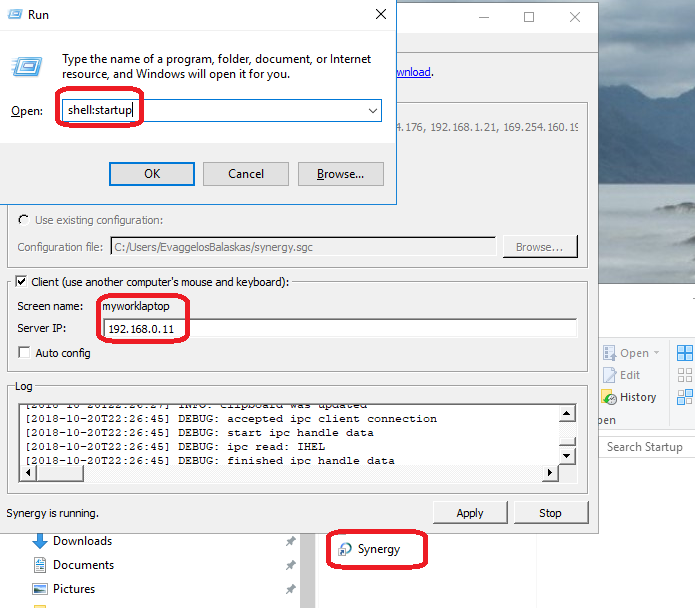Image resolution: width=695 pixels, height=608 pixels.
Task: Select 'Use existing configuration' radio button
Action: pos(24,220)
